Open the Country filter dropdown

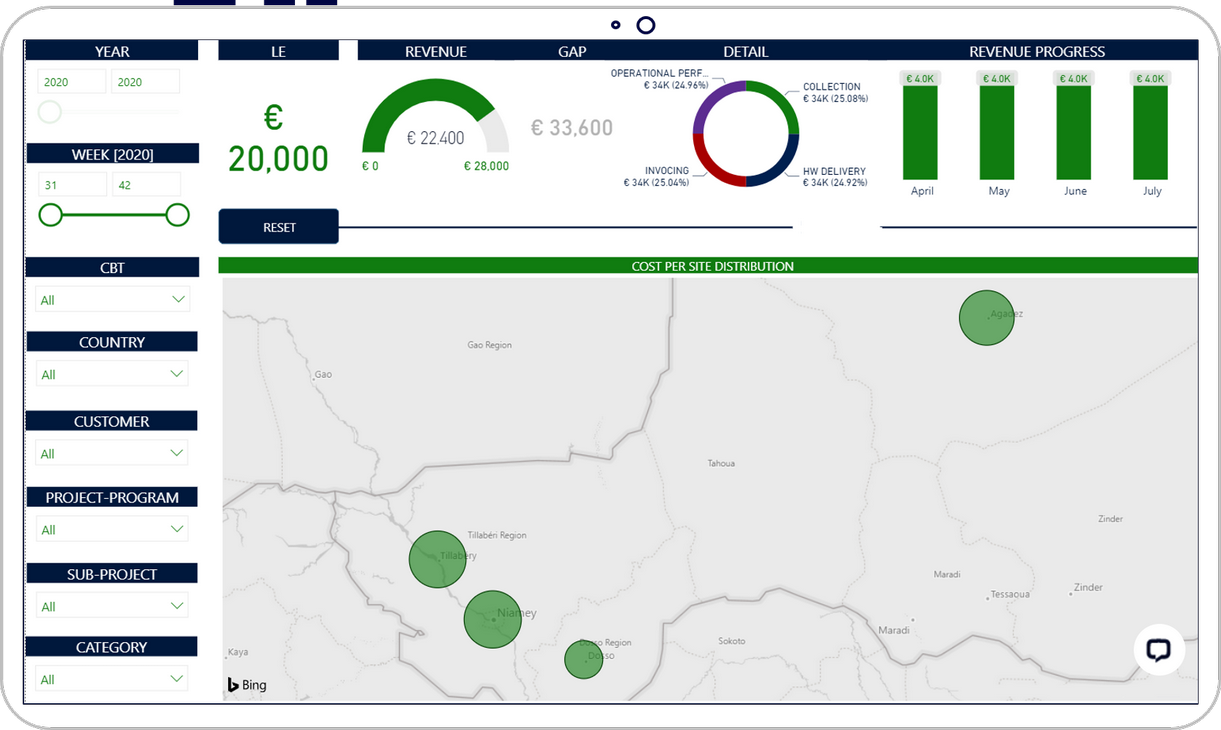[112, 374]
